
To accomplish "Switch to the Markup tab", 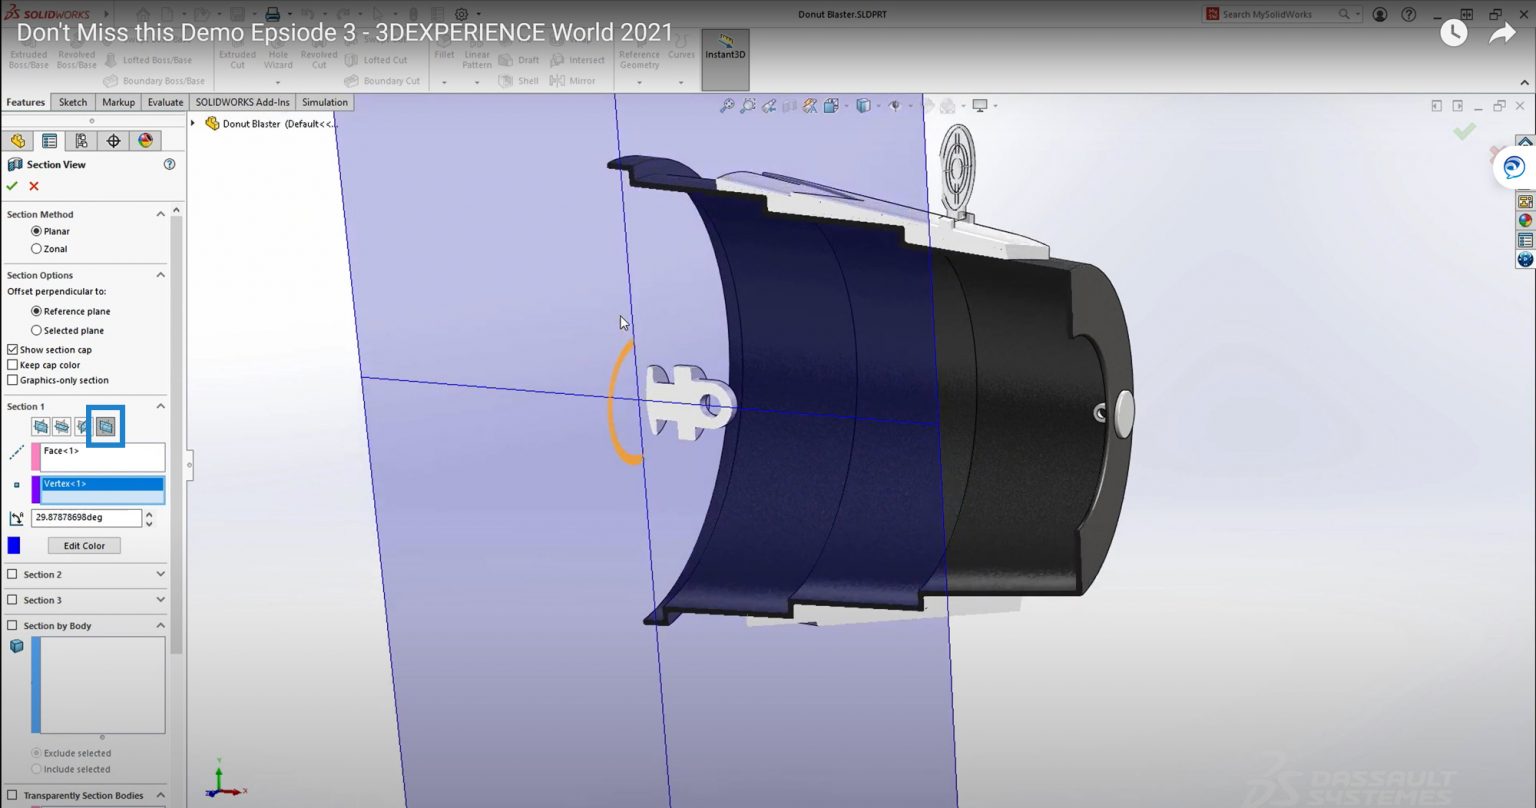I will pyautogui.click(x=119, y=102).
